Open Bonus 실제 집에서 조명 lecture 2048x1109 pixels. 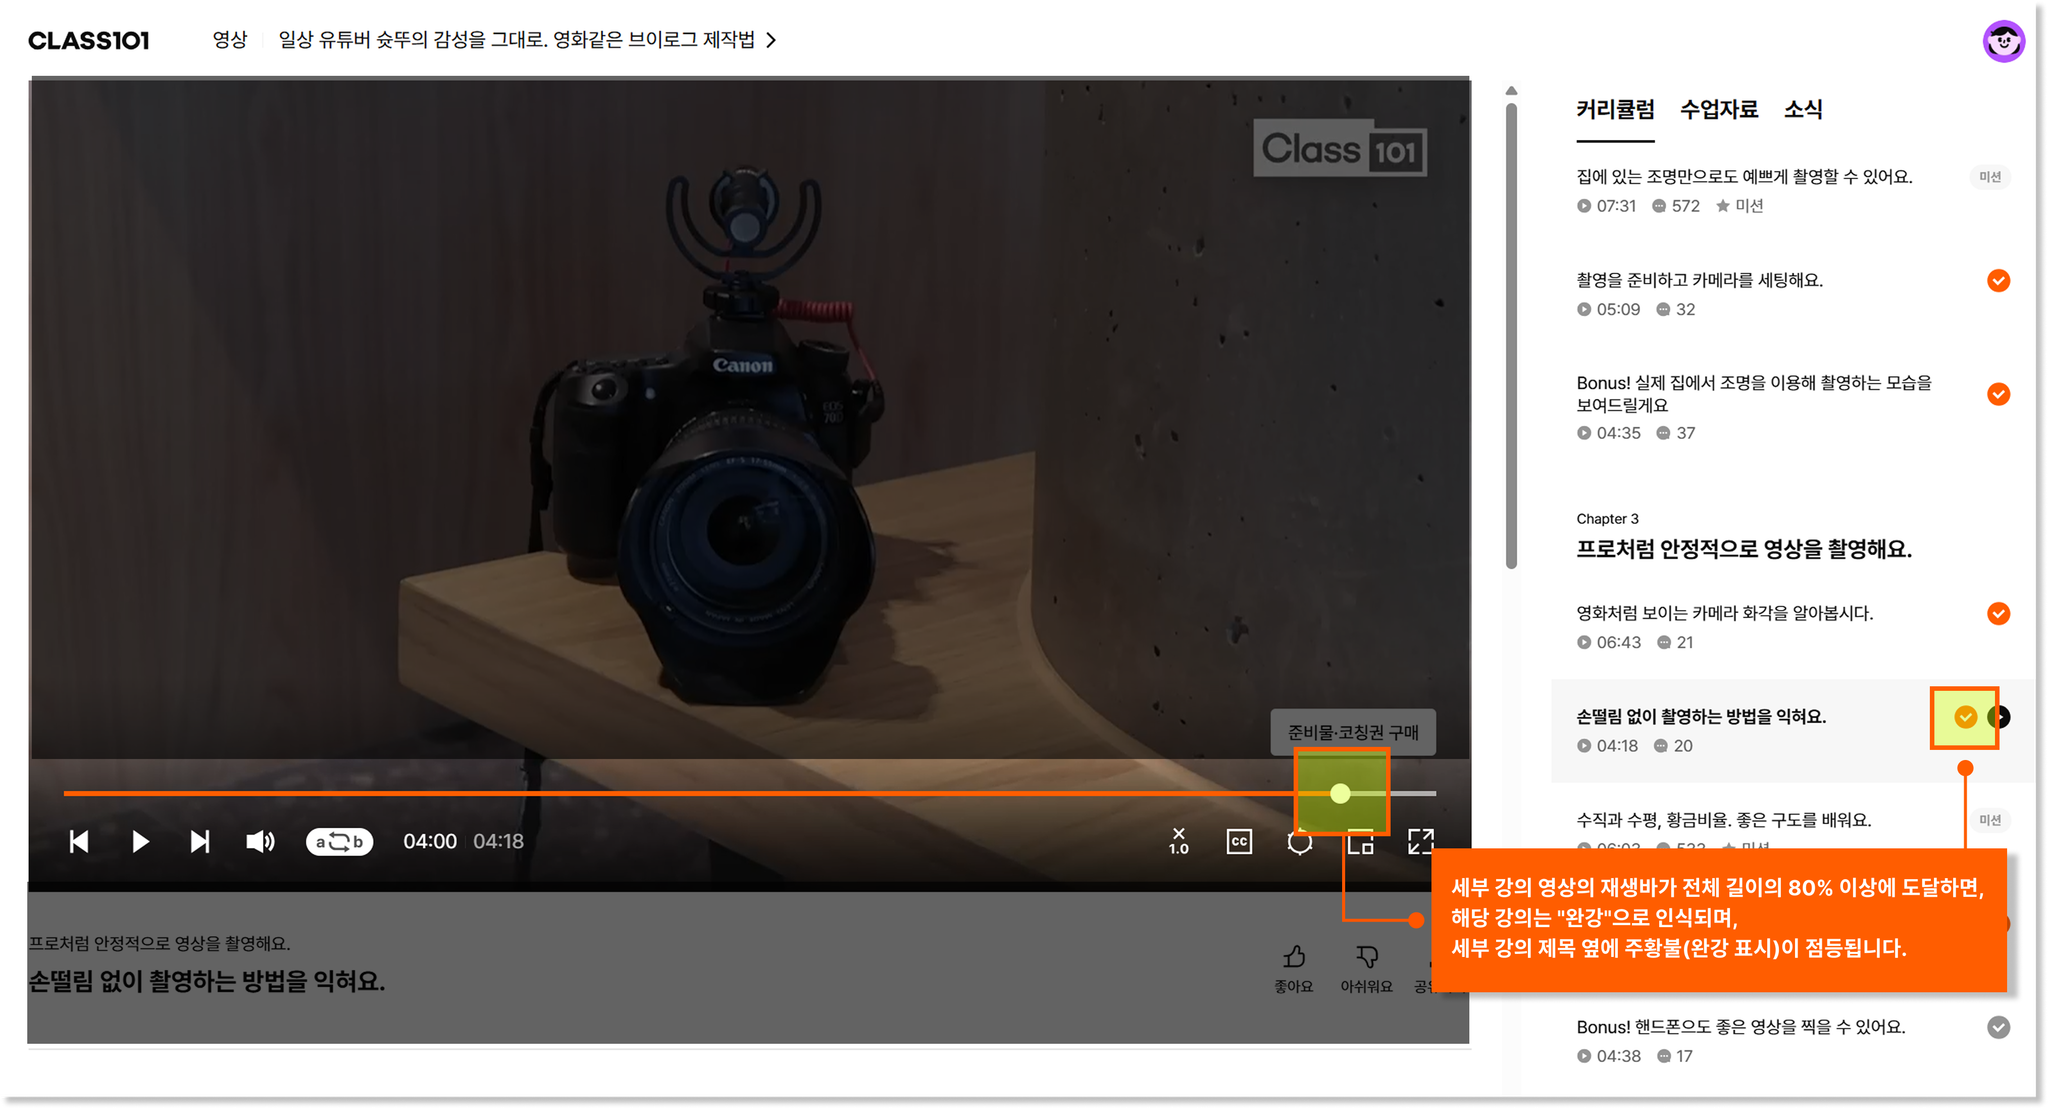click(x=1754, y=394)
